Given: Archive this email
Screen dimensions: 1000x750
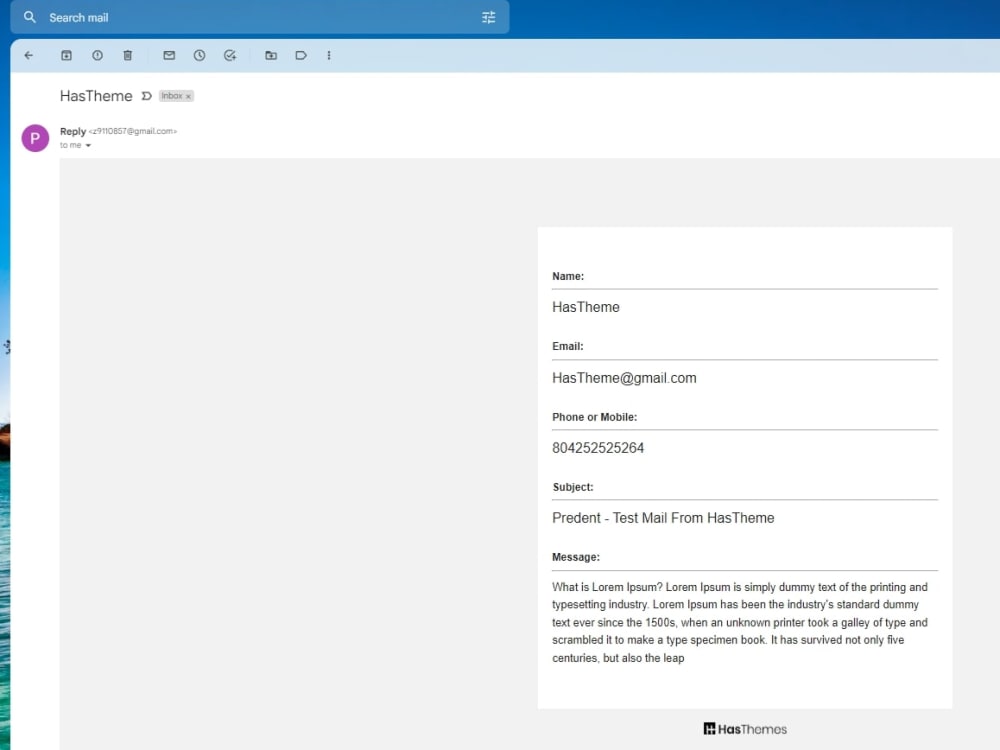Looking at the screenshot, I should pos(66,55).
